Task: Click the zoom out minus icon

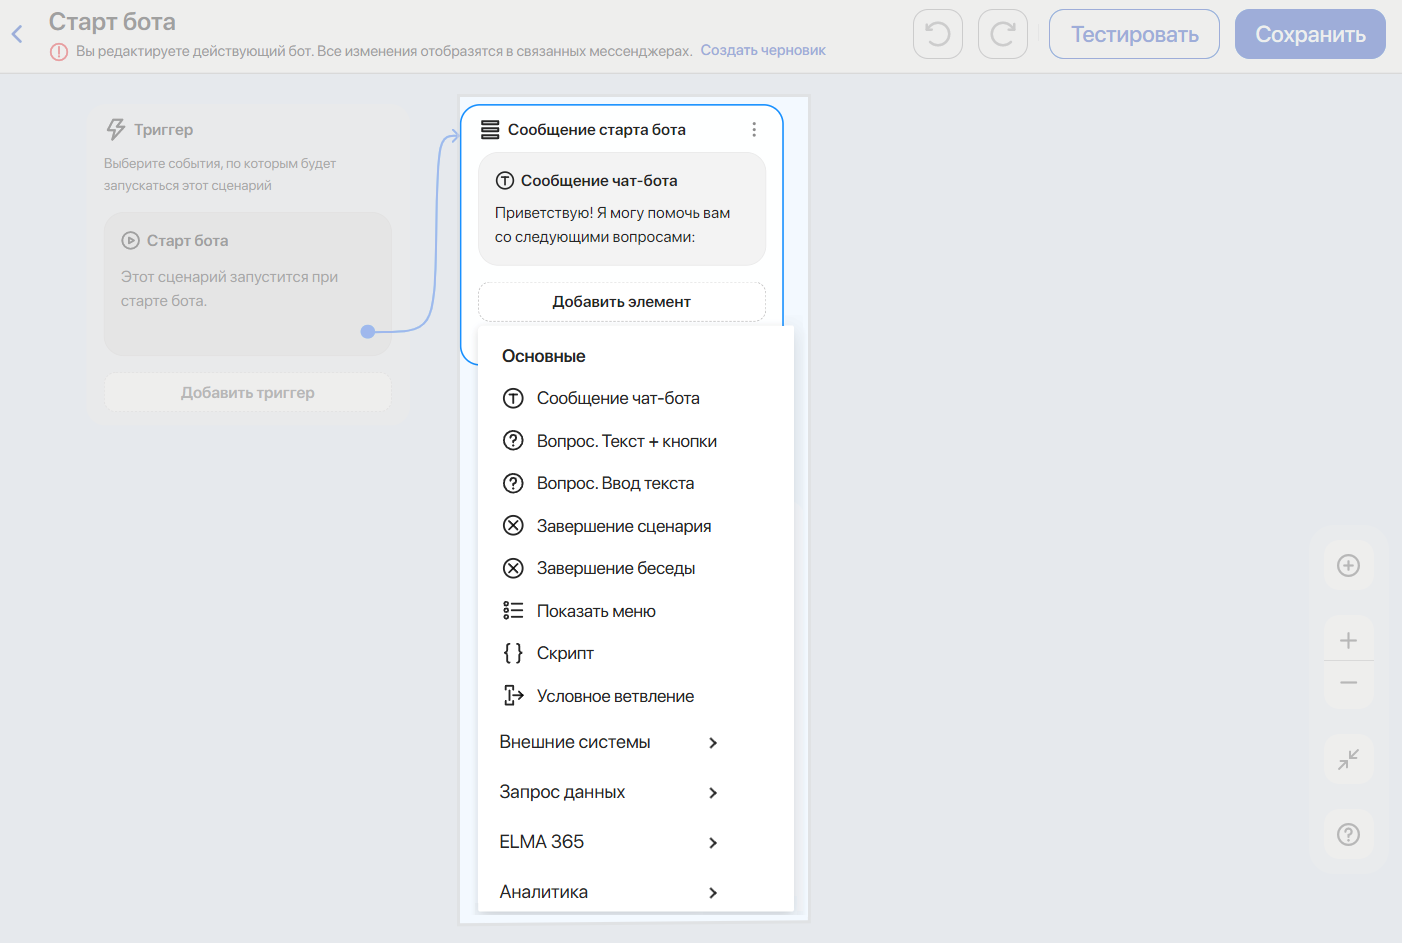Action: 1348,683
